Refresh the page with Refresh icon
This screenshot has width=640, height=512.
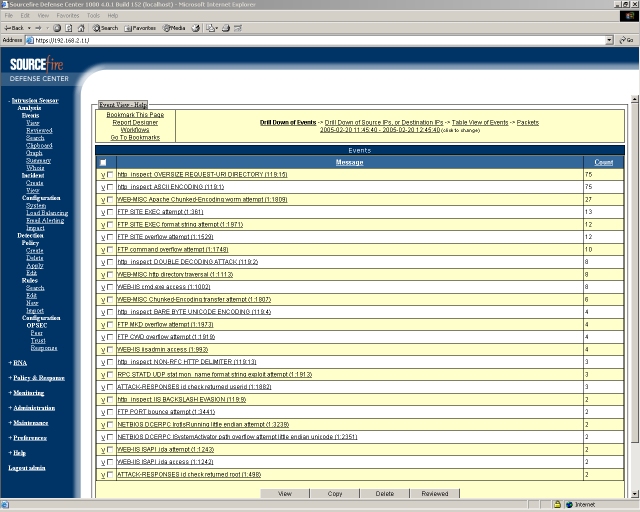[69, 28]
